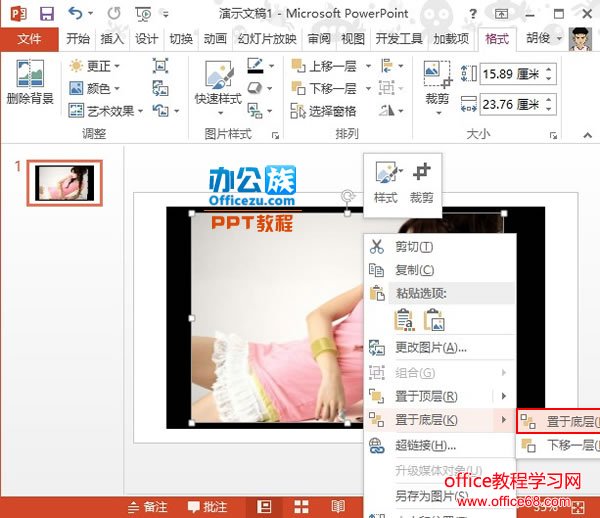The image size is (600, 518).
Task: Switch to Reading view icon
Action: 338,507
